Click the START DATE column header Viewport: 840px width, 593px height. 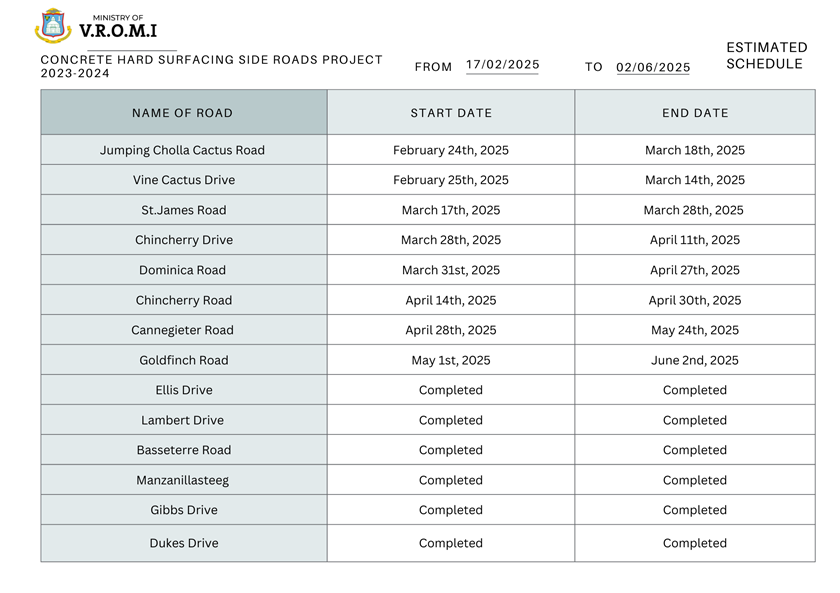click(x=451, y=112)
